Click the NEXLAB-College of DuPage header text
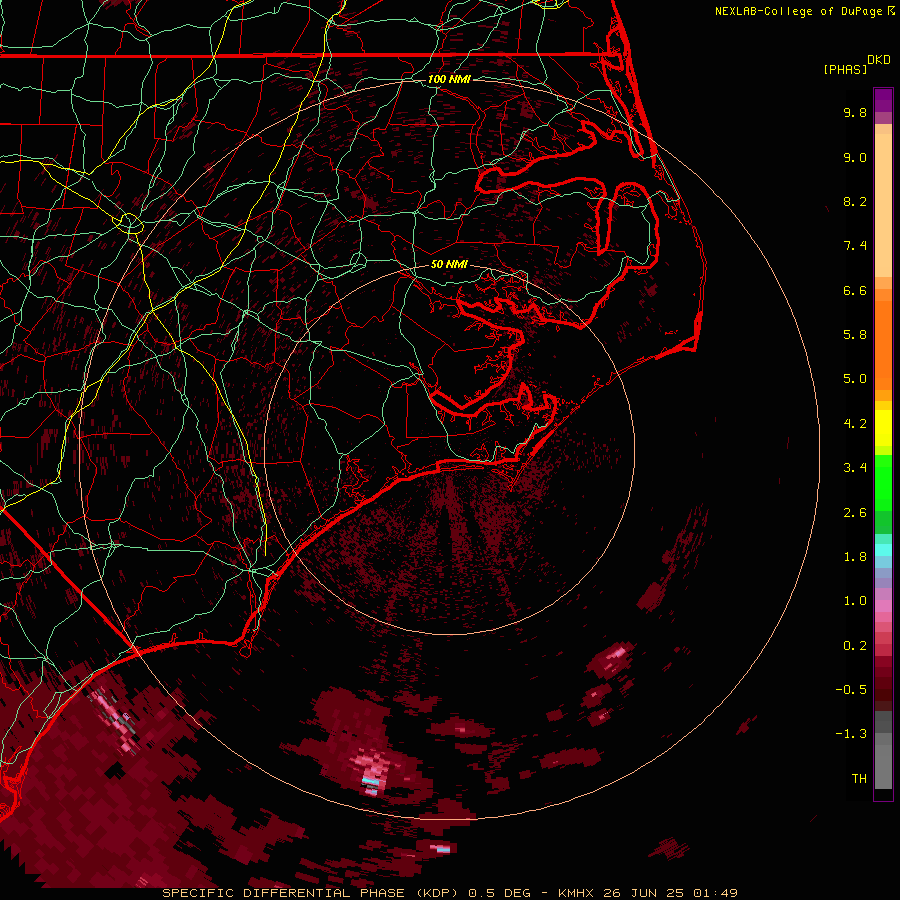This screenshot has width=900, height=900. point(799,11)
